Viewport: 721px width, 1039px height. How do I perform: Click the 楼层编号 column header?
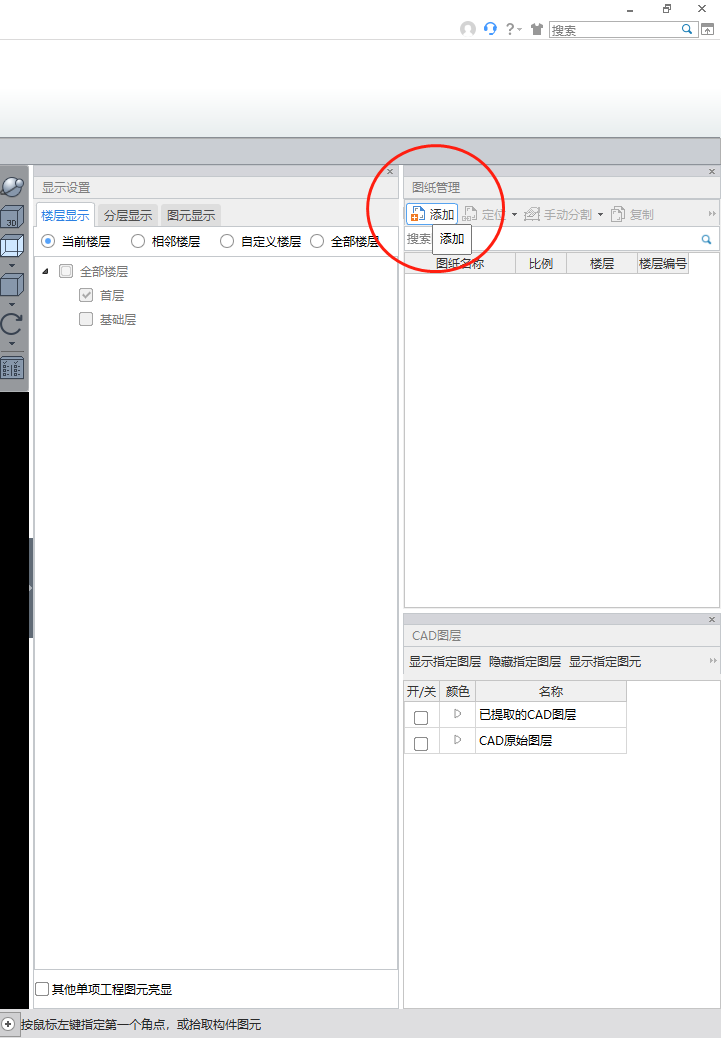(663, 264)
